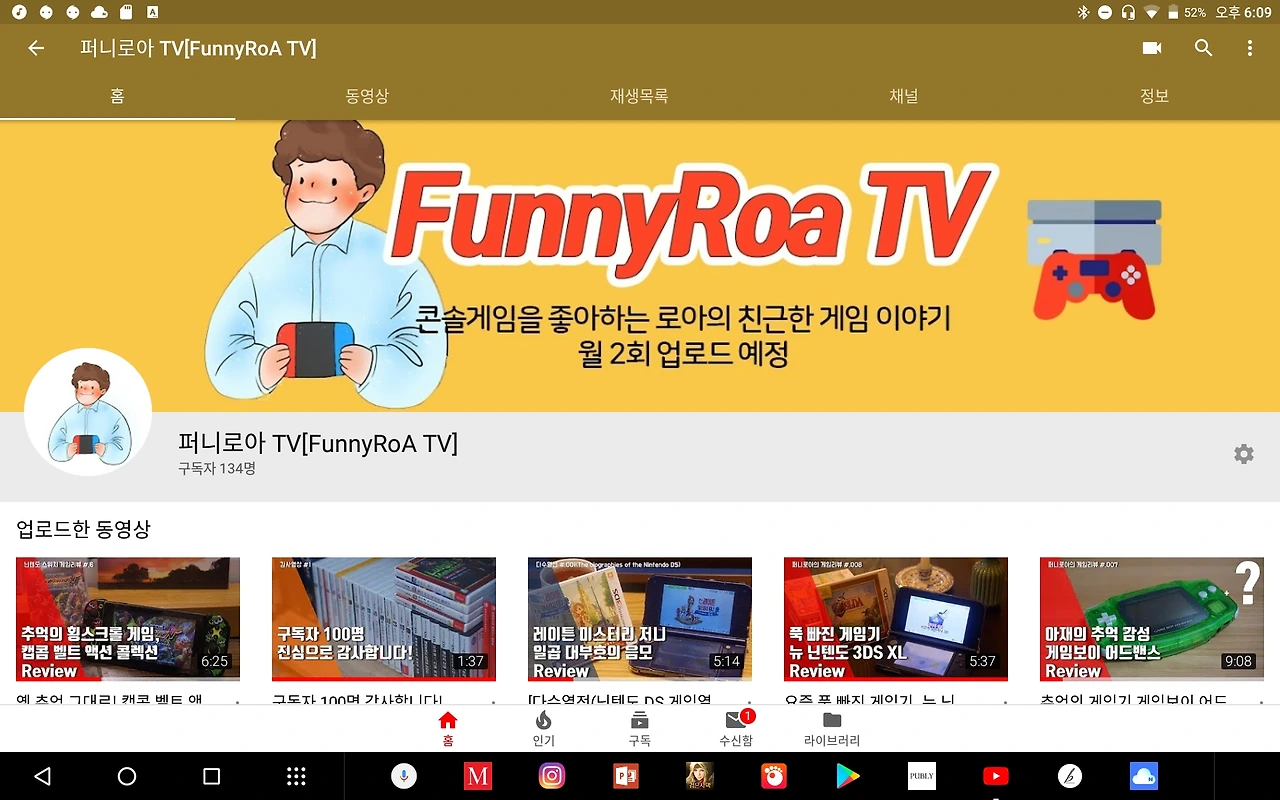This screenshot has width=1280, height=800.
Task: Go to the 구독 subscriptions feed
Action: 639,725
